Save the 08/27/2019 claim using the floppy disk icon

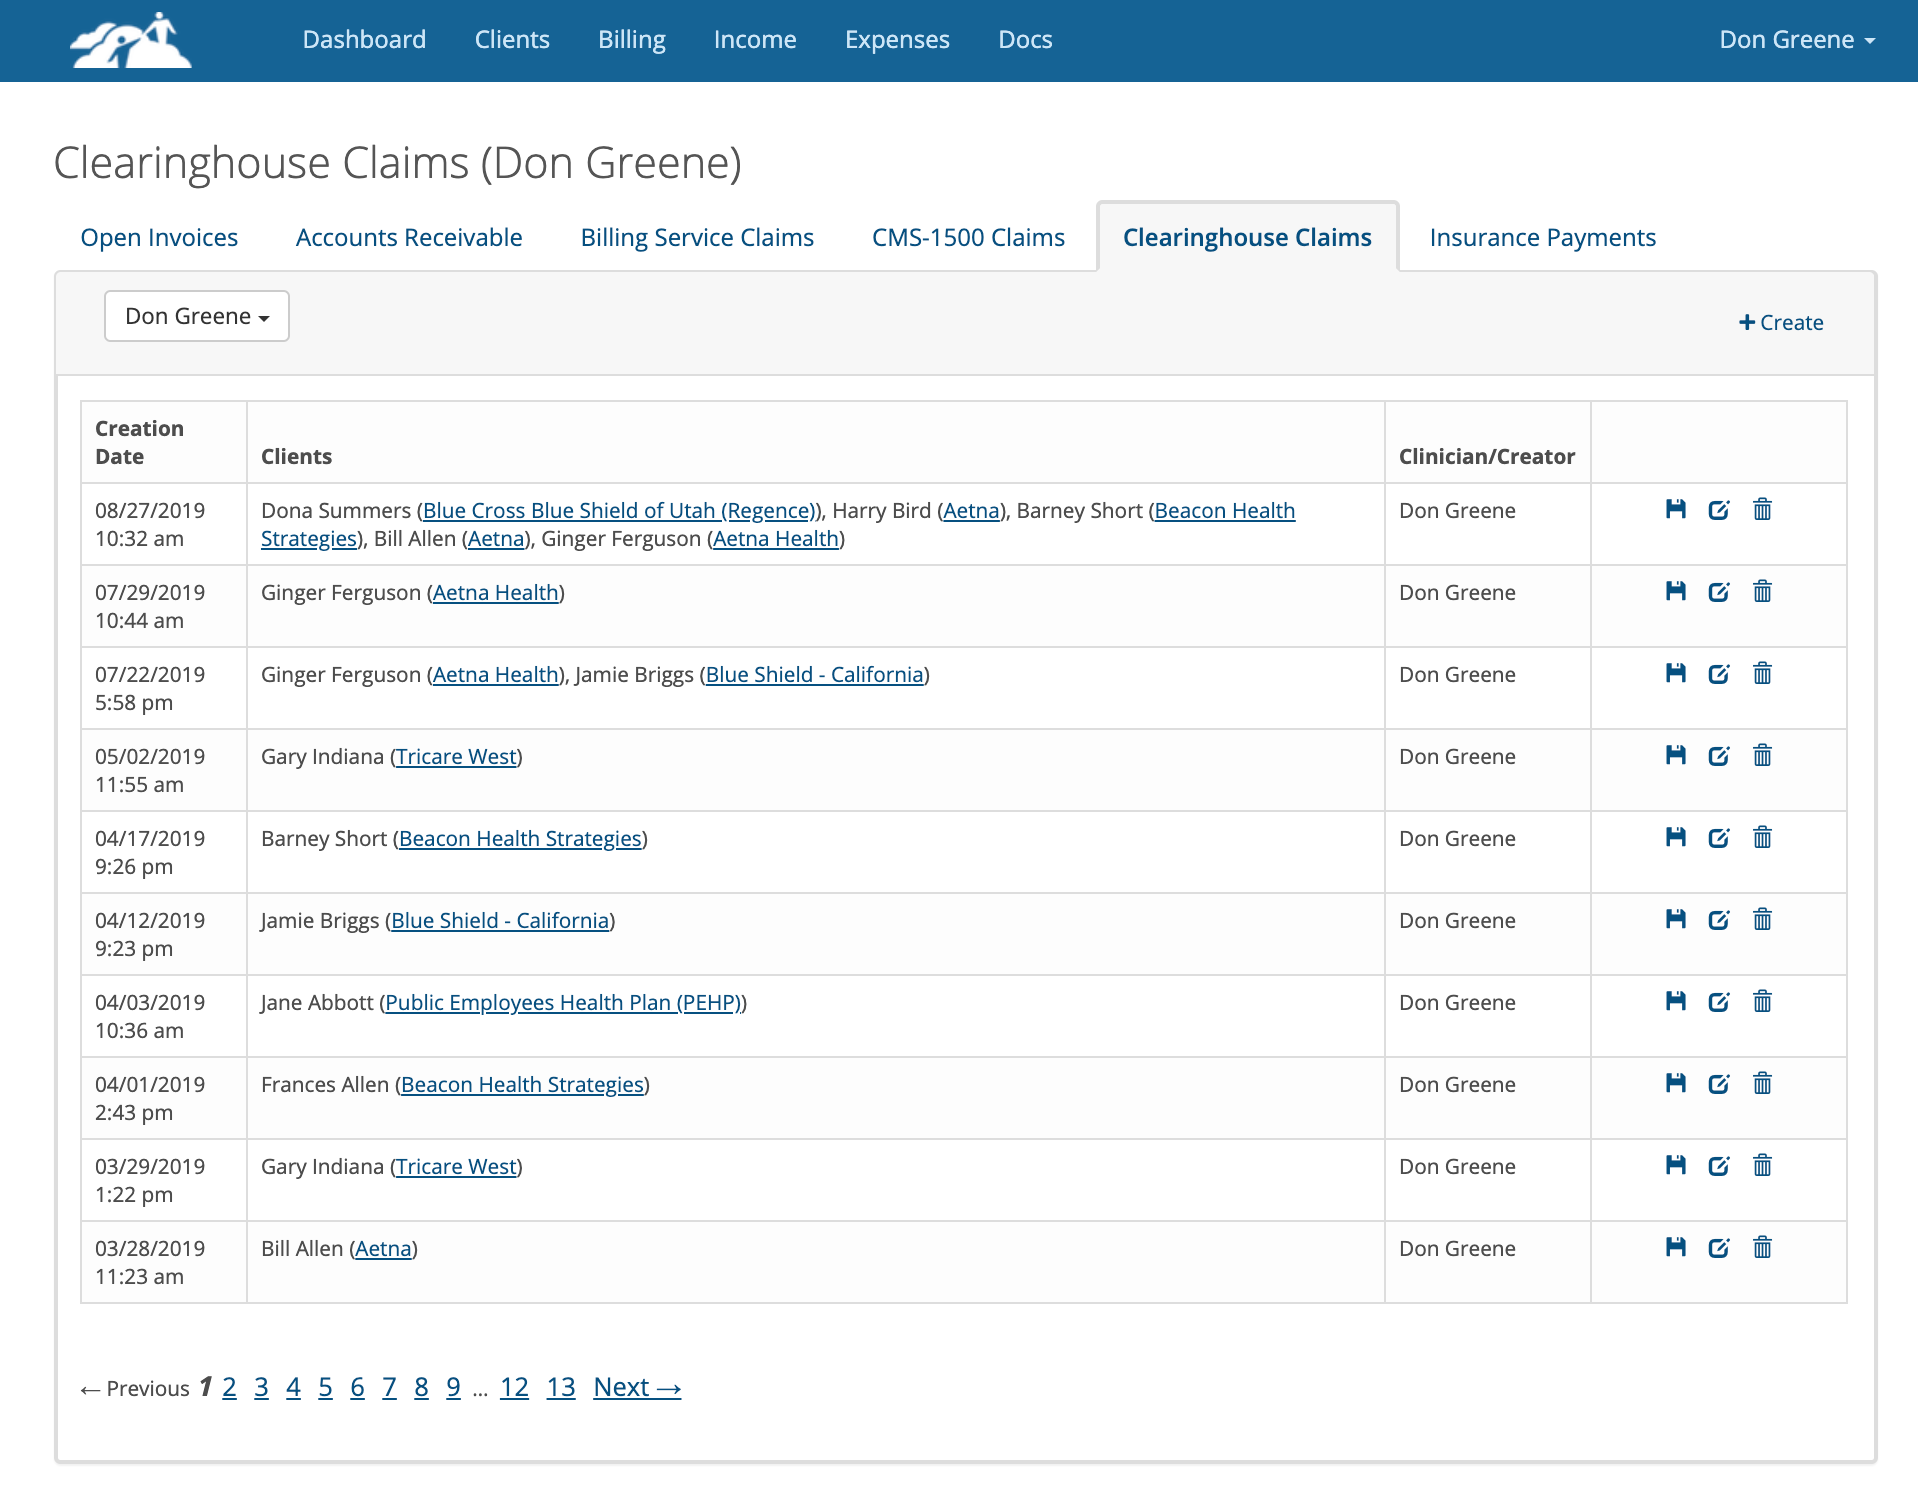point(1674,510)
